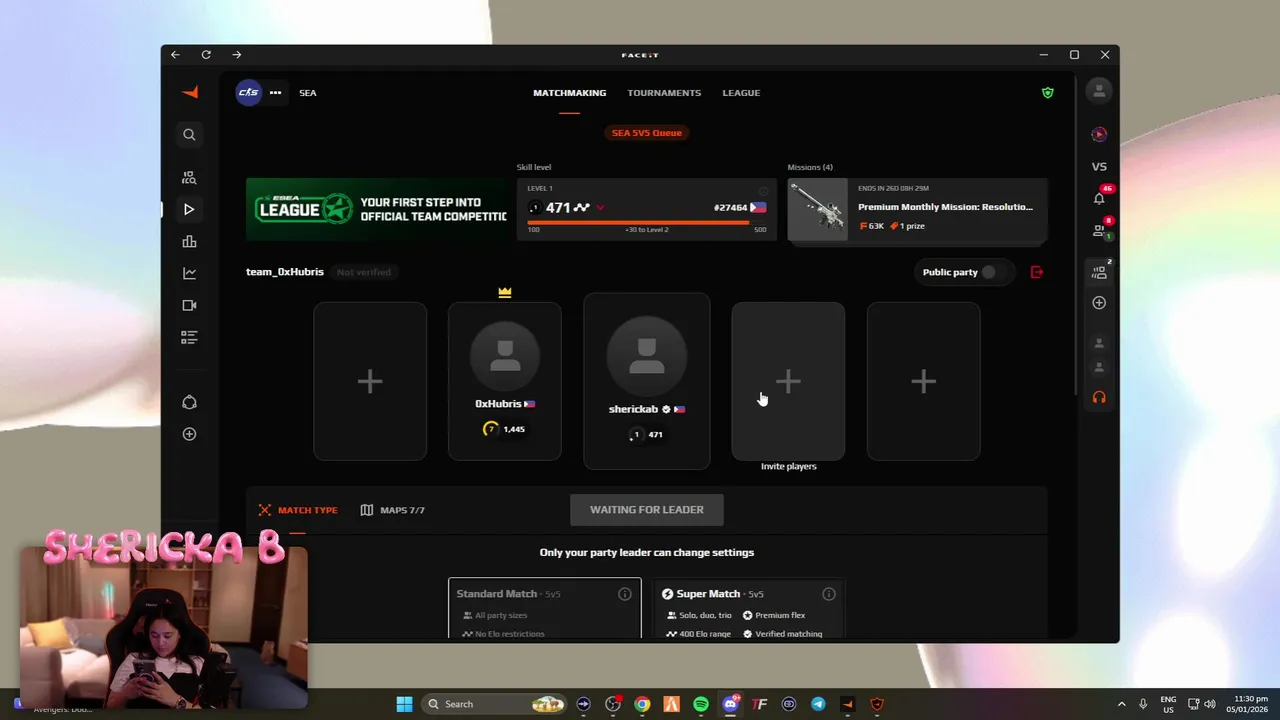Viewport: 1280px width, 720px height.
Task: Click the CS2 game logo icon
Action: 248,92
